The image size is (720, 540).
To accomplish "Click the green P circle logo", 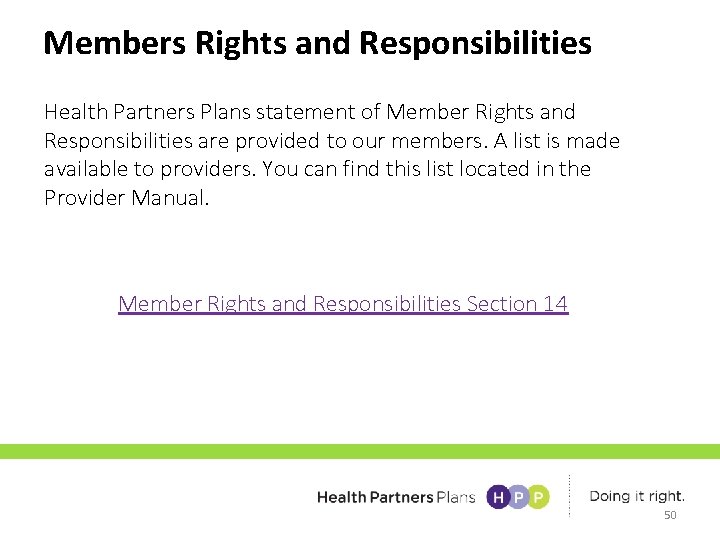I will 539,497.
